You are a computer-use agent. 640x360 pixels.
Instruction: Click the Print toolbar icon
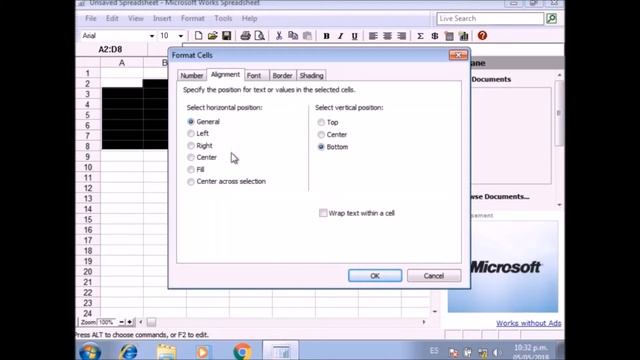tap(245, 36)
